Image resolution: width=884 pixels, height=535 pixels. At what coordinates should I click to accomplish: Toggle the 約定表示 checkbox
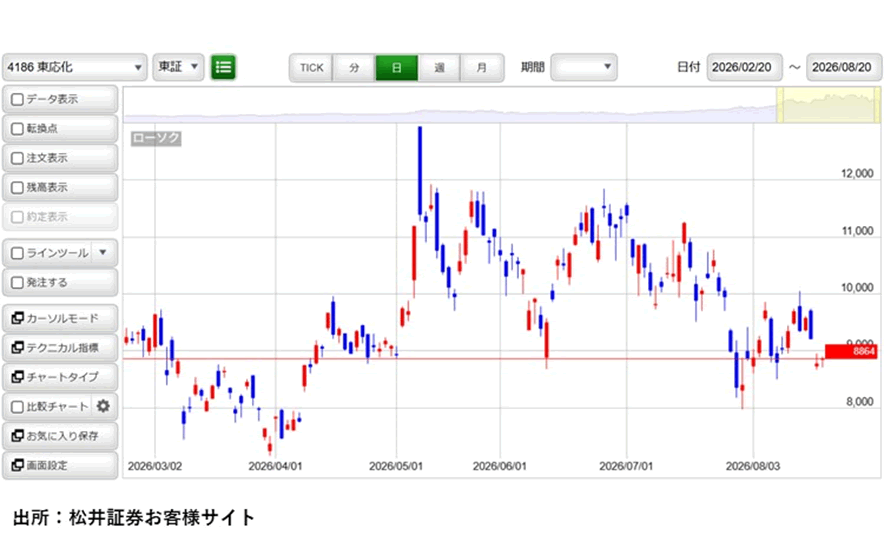[17, 216]
